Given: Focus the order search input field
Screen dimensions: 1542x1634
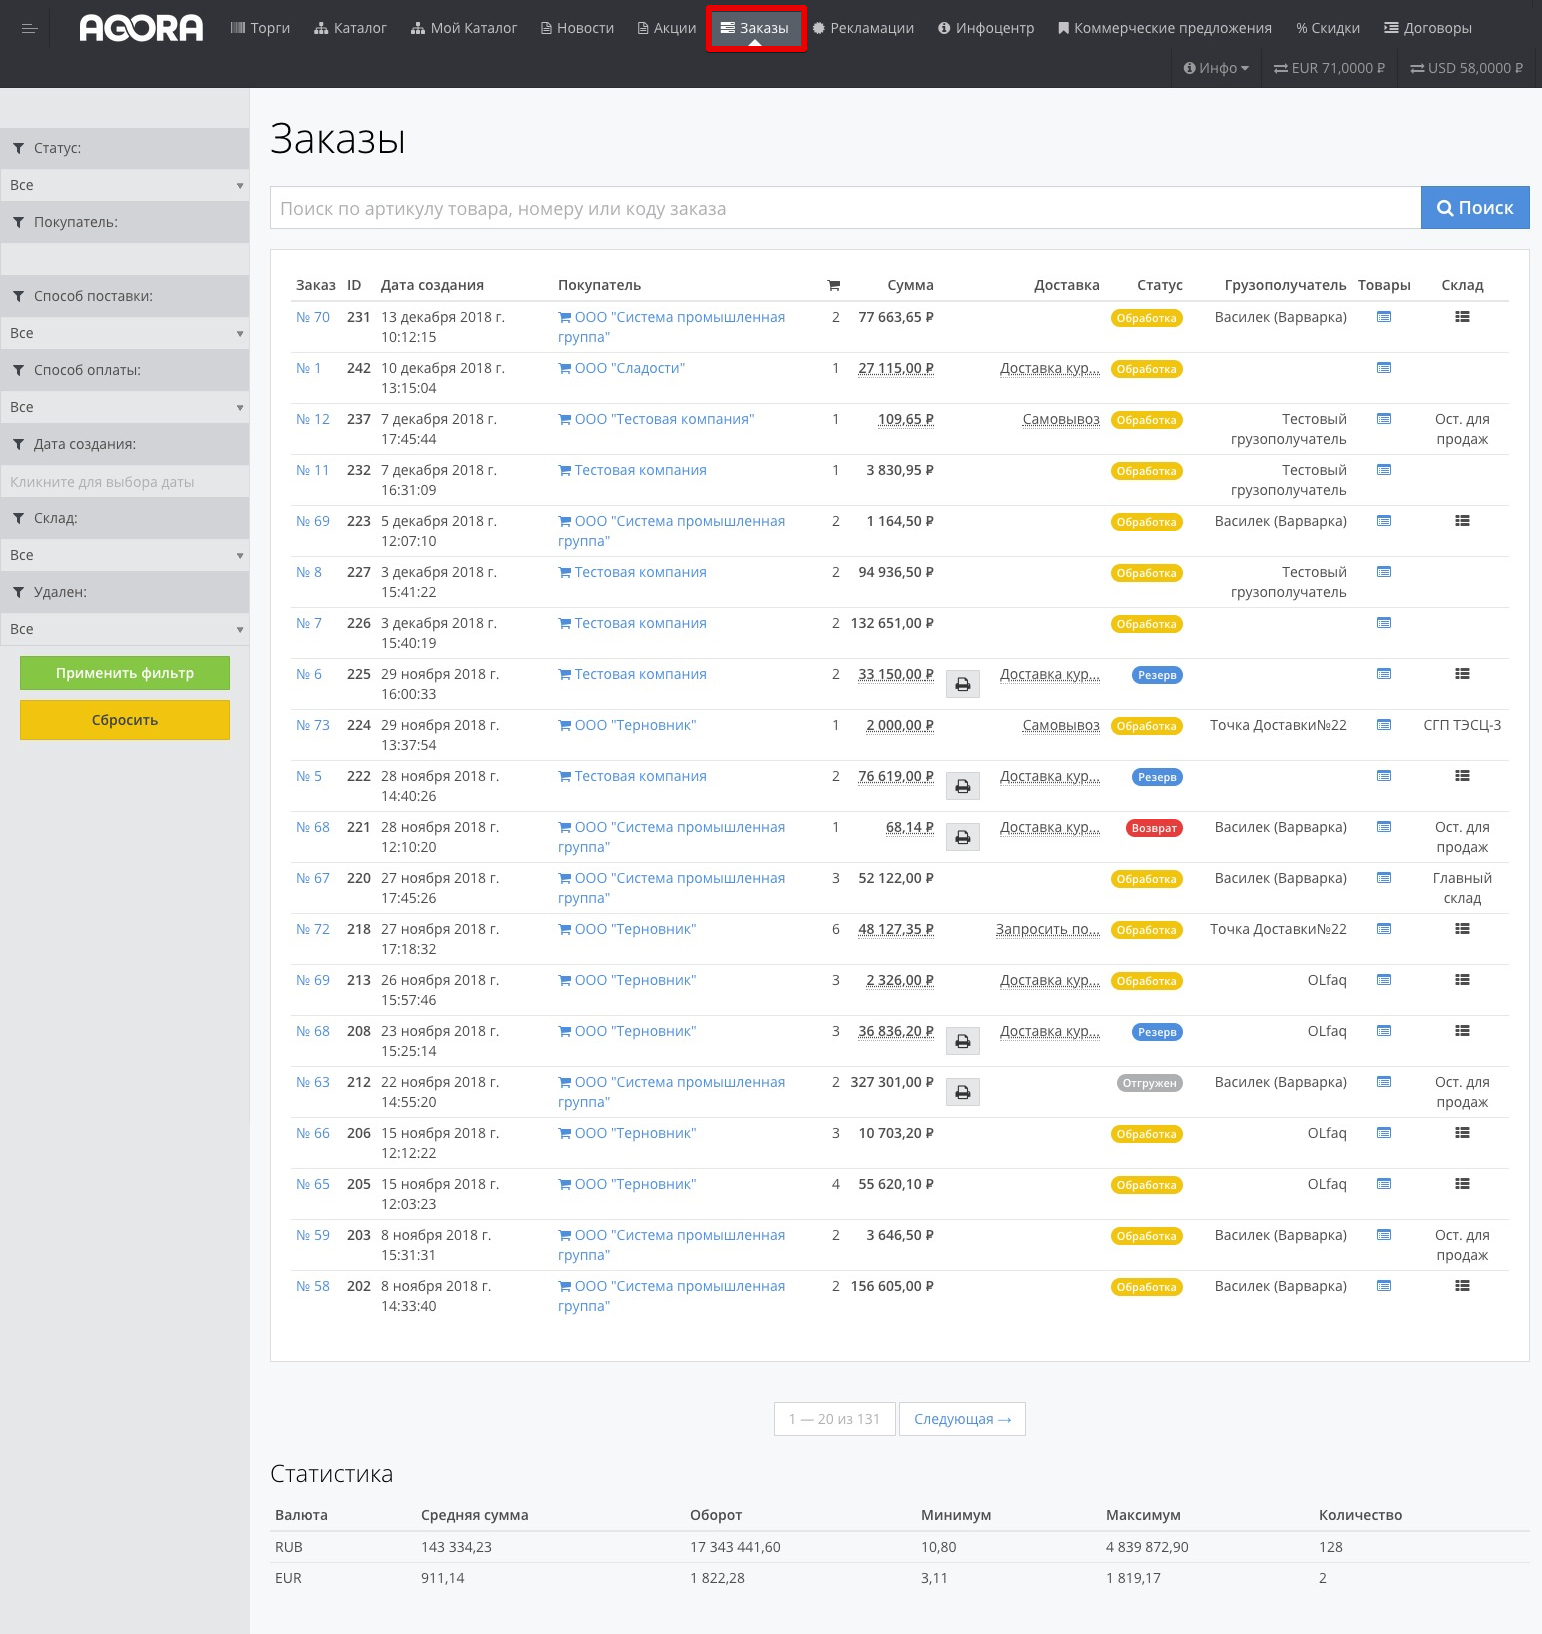Looking at the screenshot, I should coord(845,208).
